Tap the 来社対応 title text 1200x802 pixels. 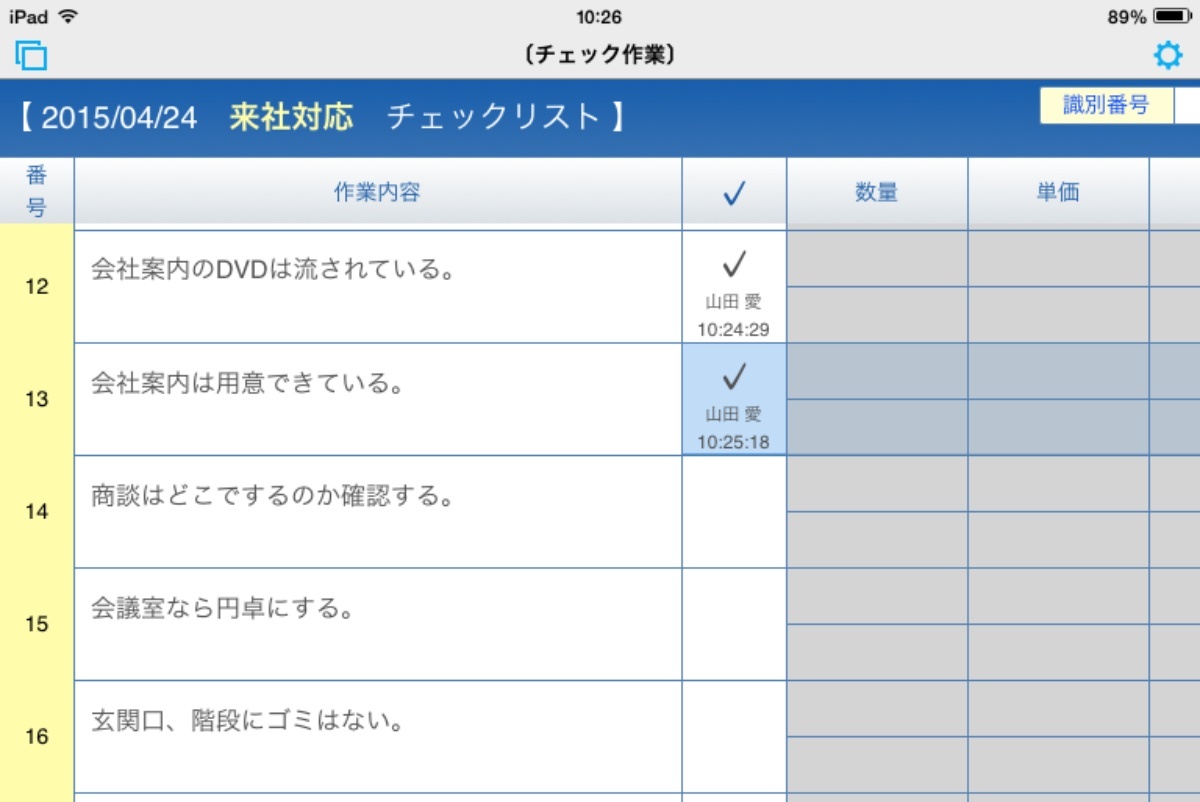291,117
